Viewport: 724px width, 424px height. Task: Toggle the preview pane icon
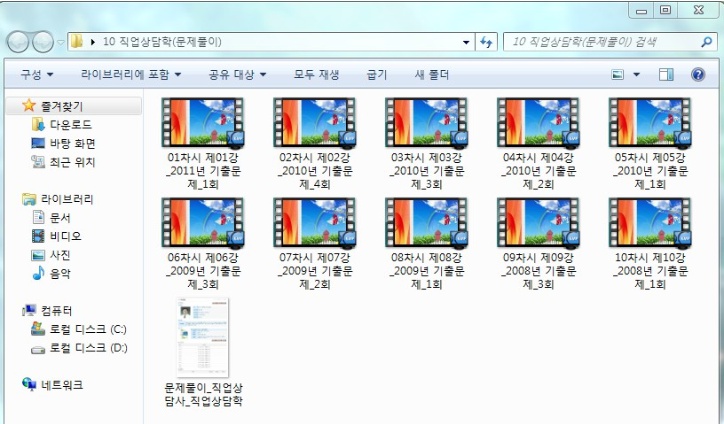coord(666,74)
